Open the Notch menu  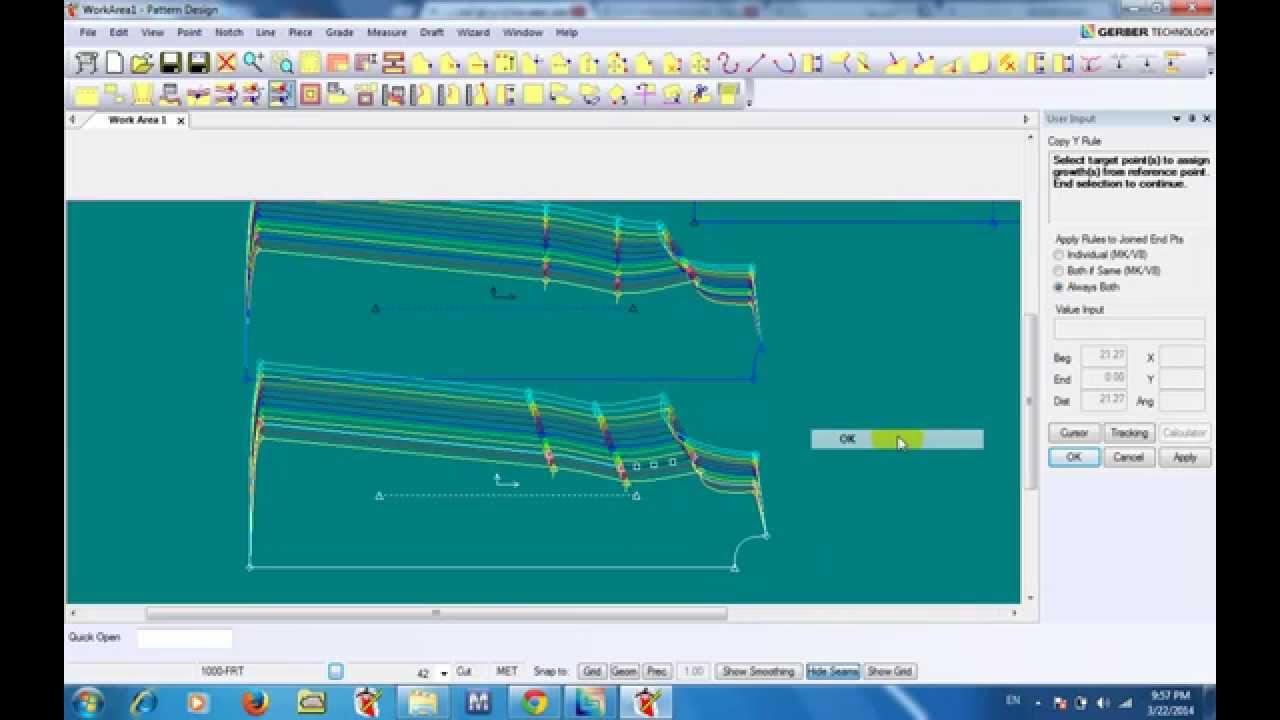pyautogui.click(x=229, y=32)
